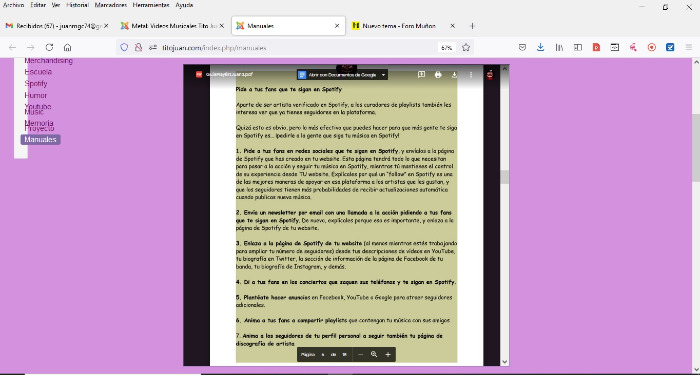Open the Archivo menu
Screen dimensions: 700x375
pyautogui.click(x=13, y=5)
